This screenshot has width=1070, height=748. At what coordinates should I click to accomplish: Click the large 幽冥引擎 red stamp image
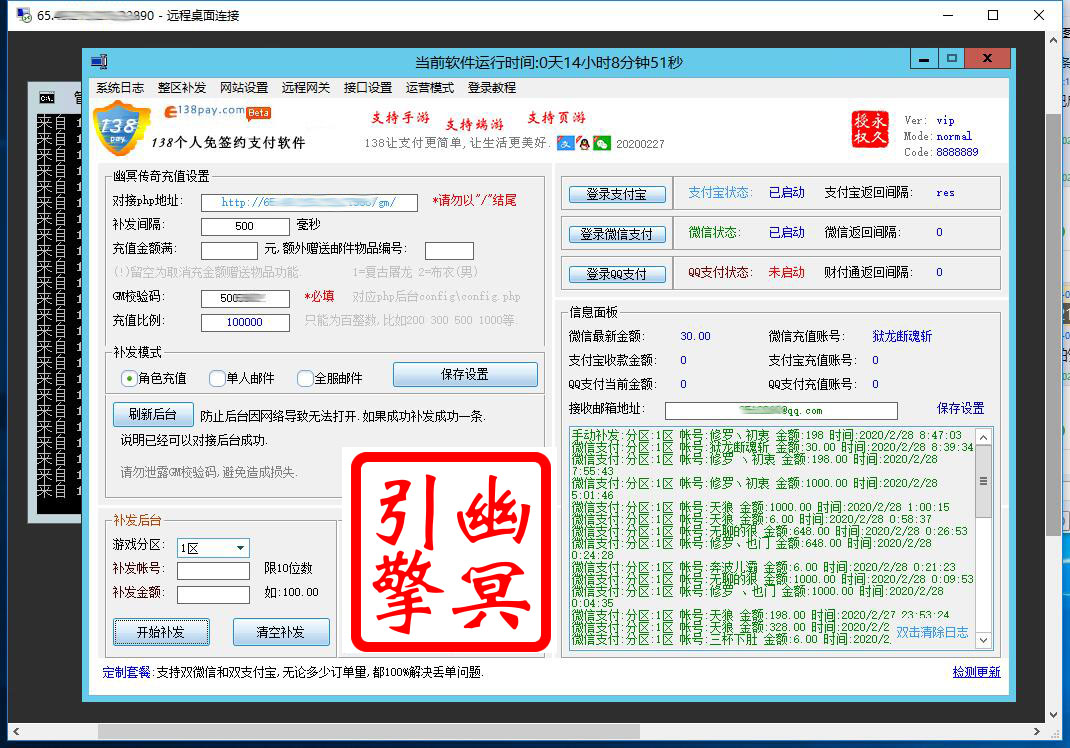pyautogui.click(x=446, y=551)
